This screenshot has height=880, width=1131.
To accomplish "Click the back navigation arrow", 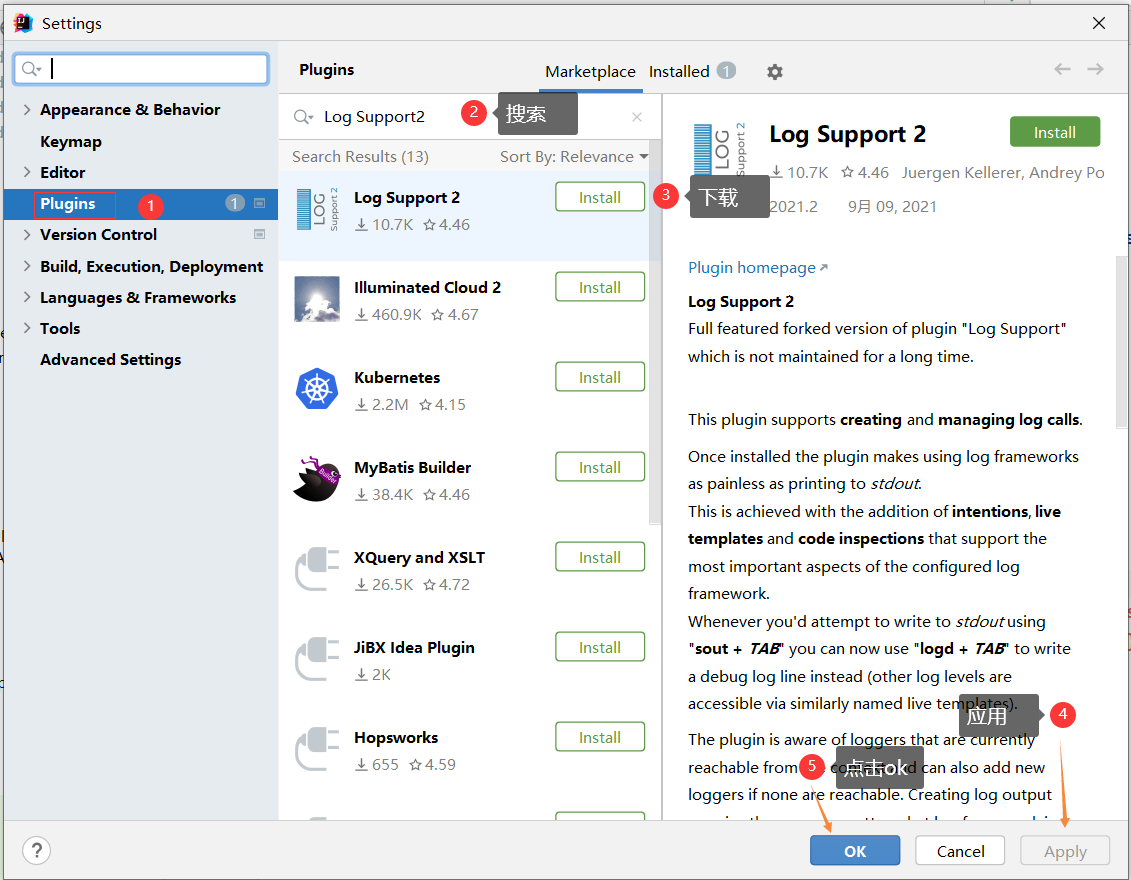I will (1062, 69).
